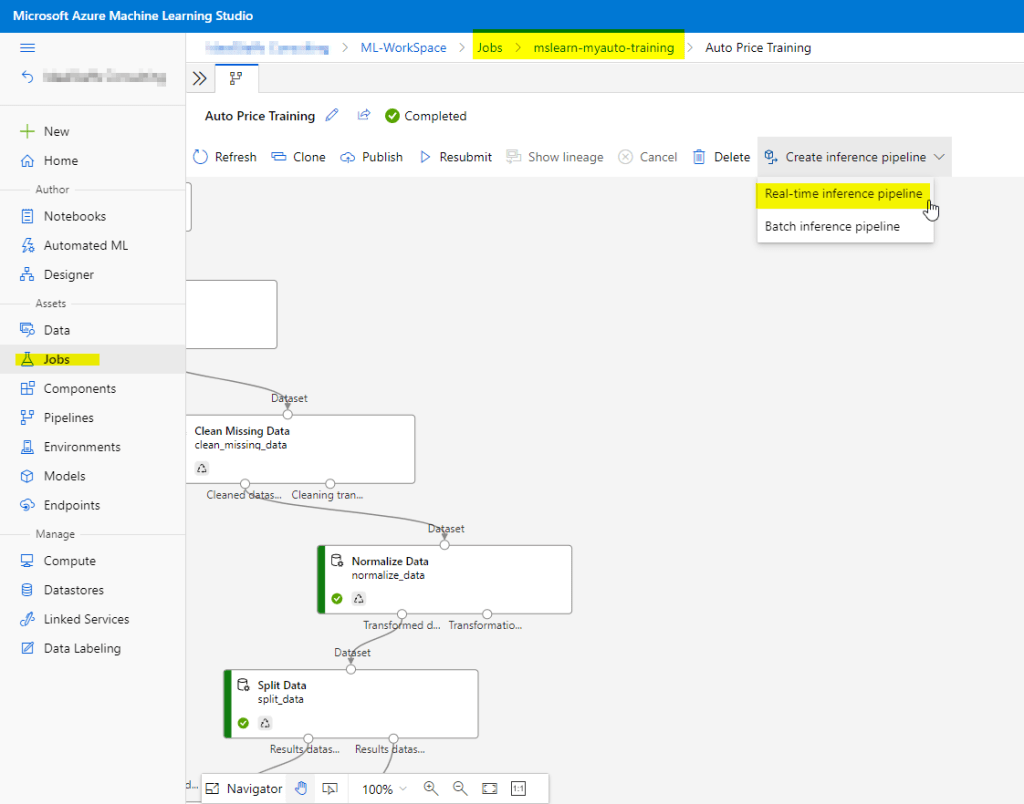This screenshot has height=804, width=1024.
Task: Click the Resubmit button
Action: click(455, 157)
